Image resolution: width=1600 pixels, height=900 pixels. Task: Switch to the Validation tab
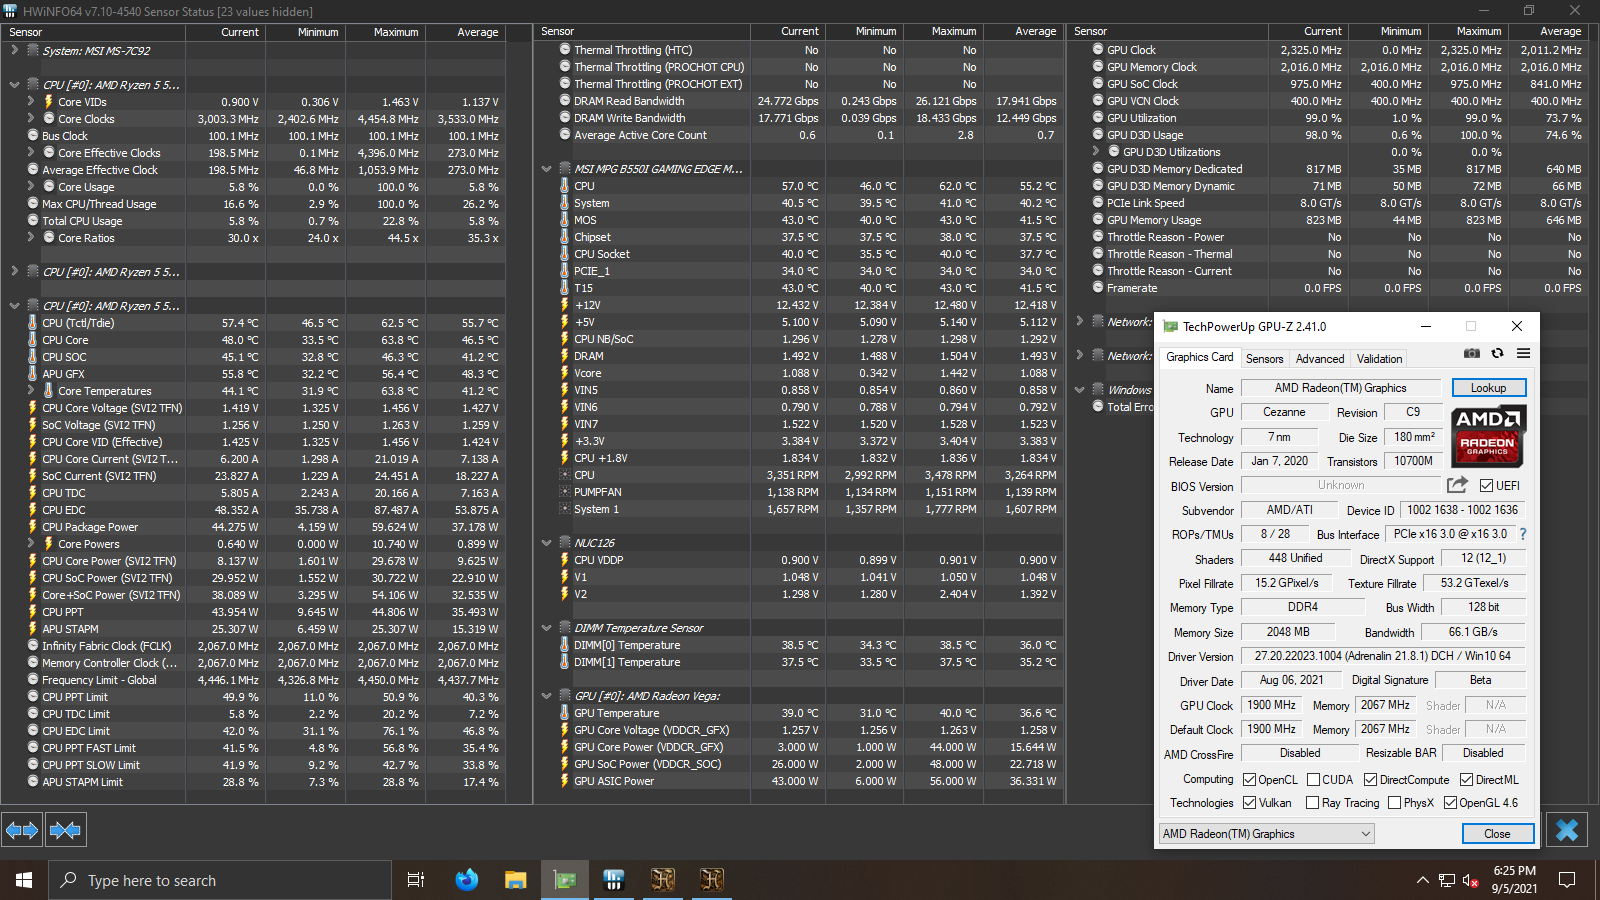coord(1379,359)
